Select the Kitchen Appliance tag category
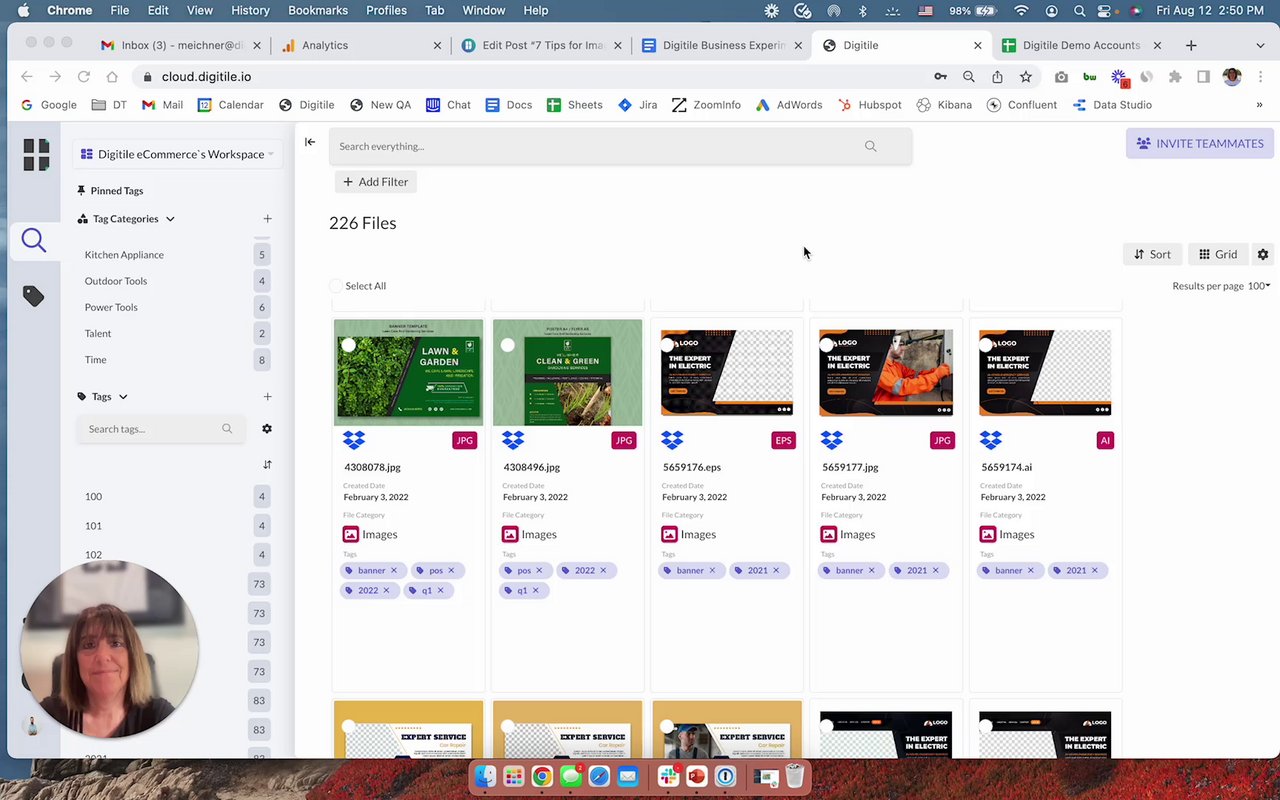Screen dimensions: 1280x800 point(124,255)
